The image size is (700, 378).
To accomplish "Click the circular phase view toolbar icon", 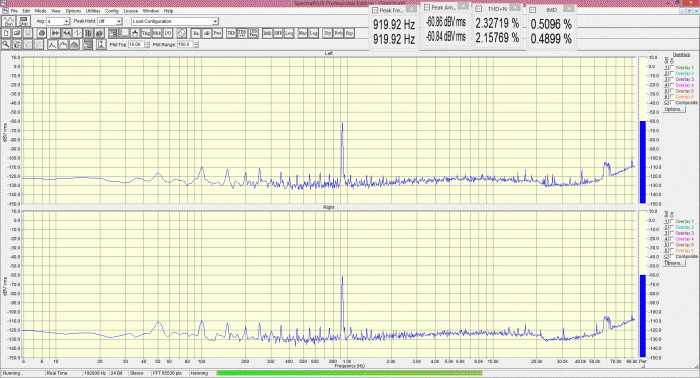I will pyautogui.click(x=181, y=33).
